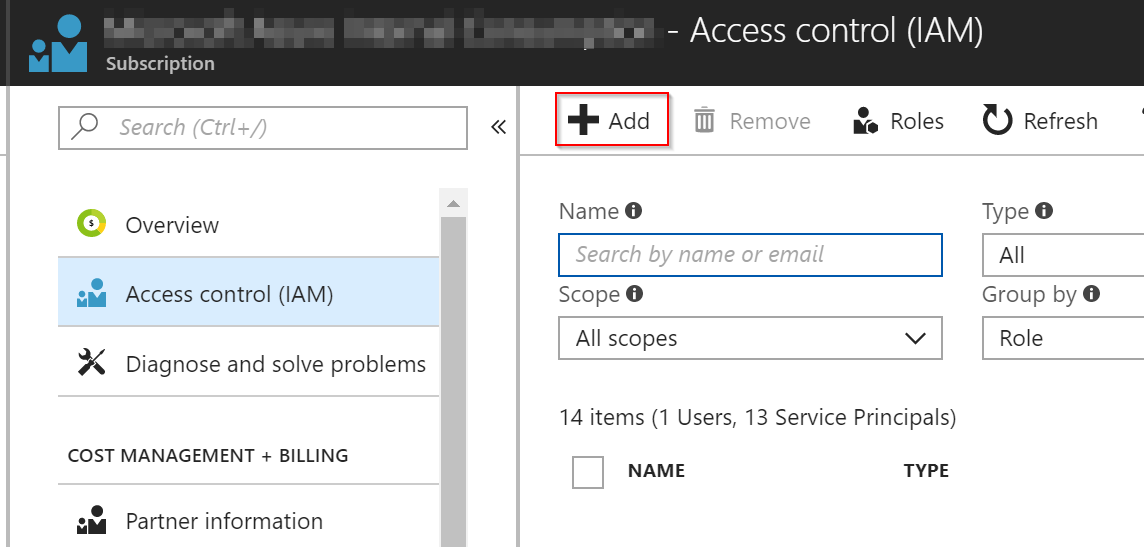Click the info icon beside Group by

point(1091,294)
